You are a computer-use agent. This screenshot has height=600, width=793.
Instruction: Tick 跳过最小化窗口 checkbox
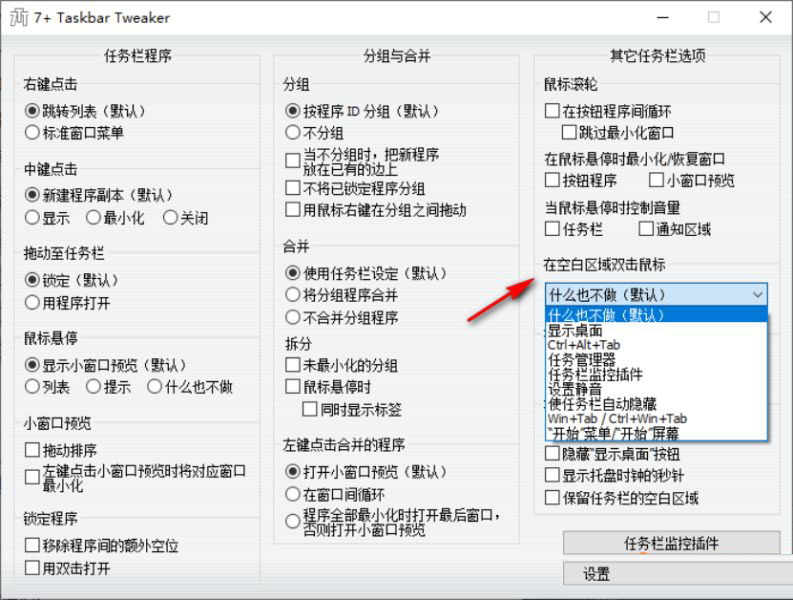[x=569, y=133]
